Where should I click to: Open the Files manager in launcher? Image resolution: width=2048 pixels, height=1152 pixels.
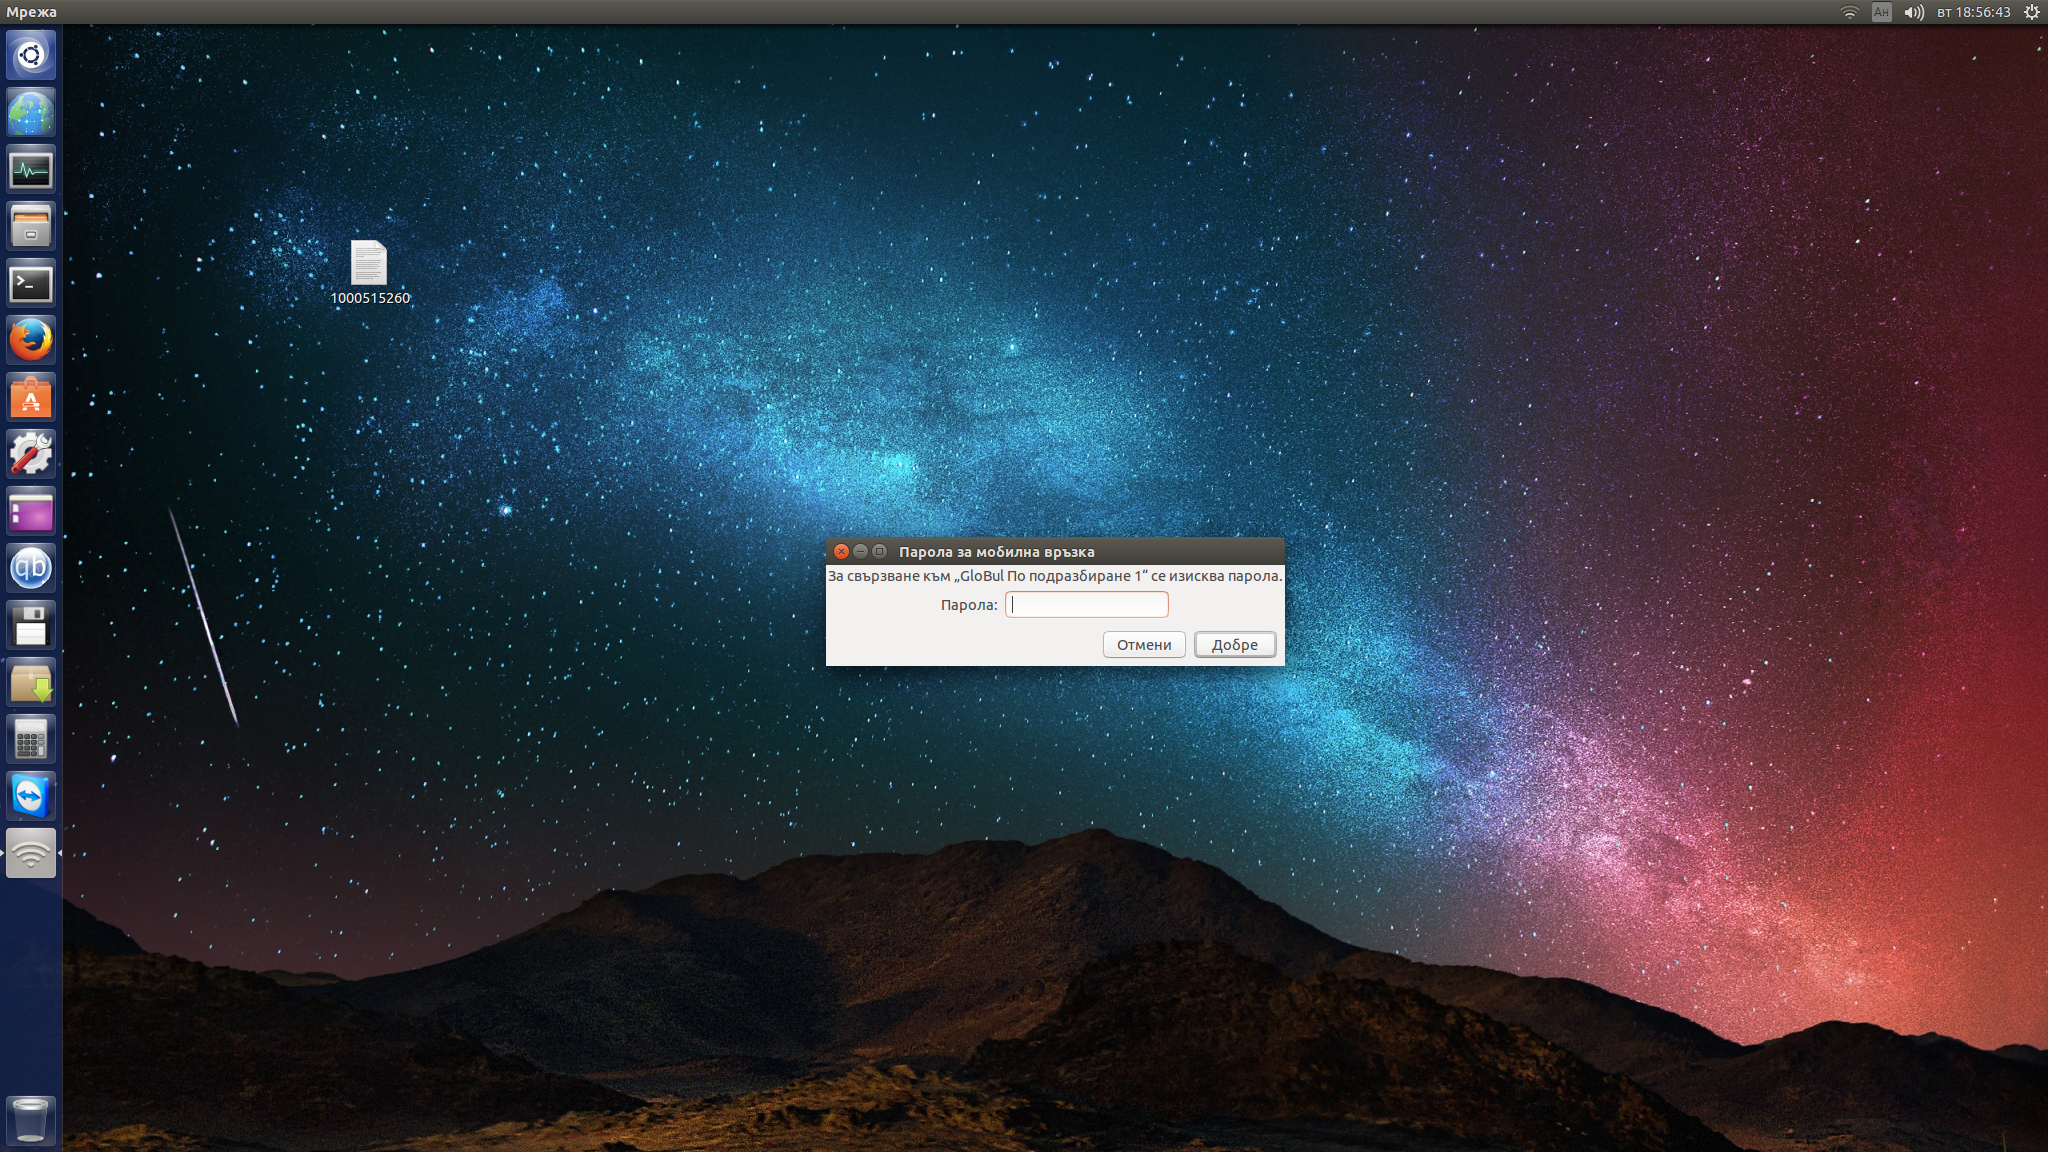[31, 226]
